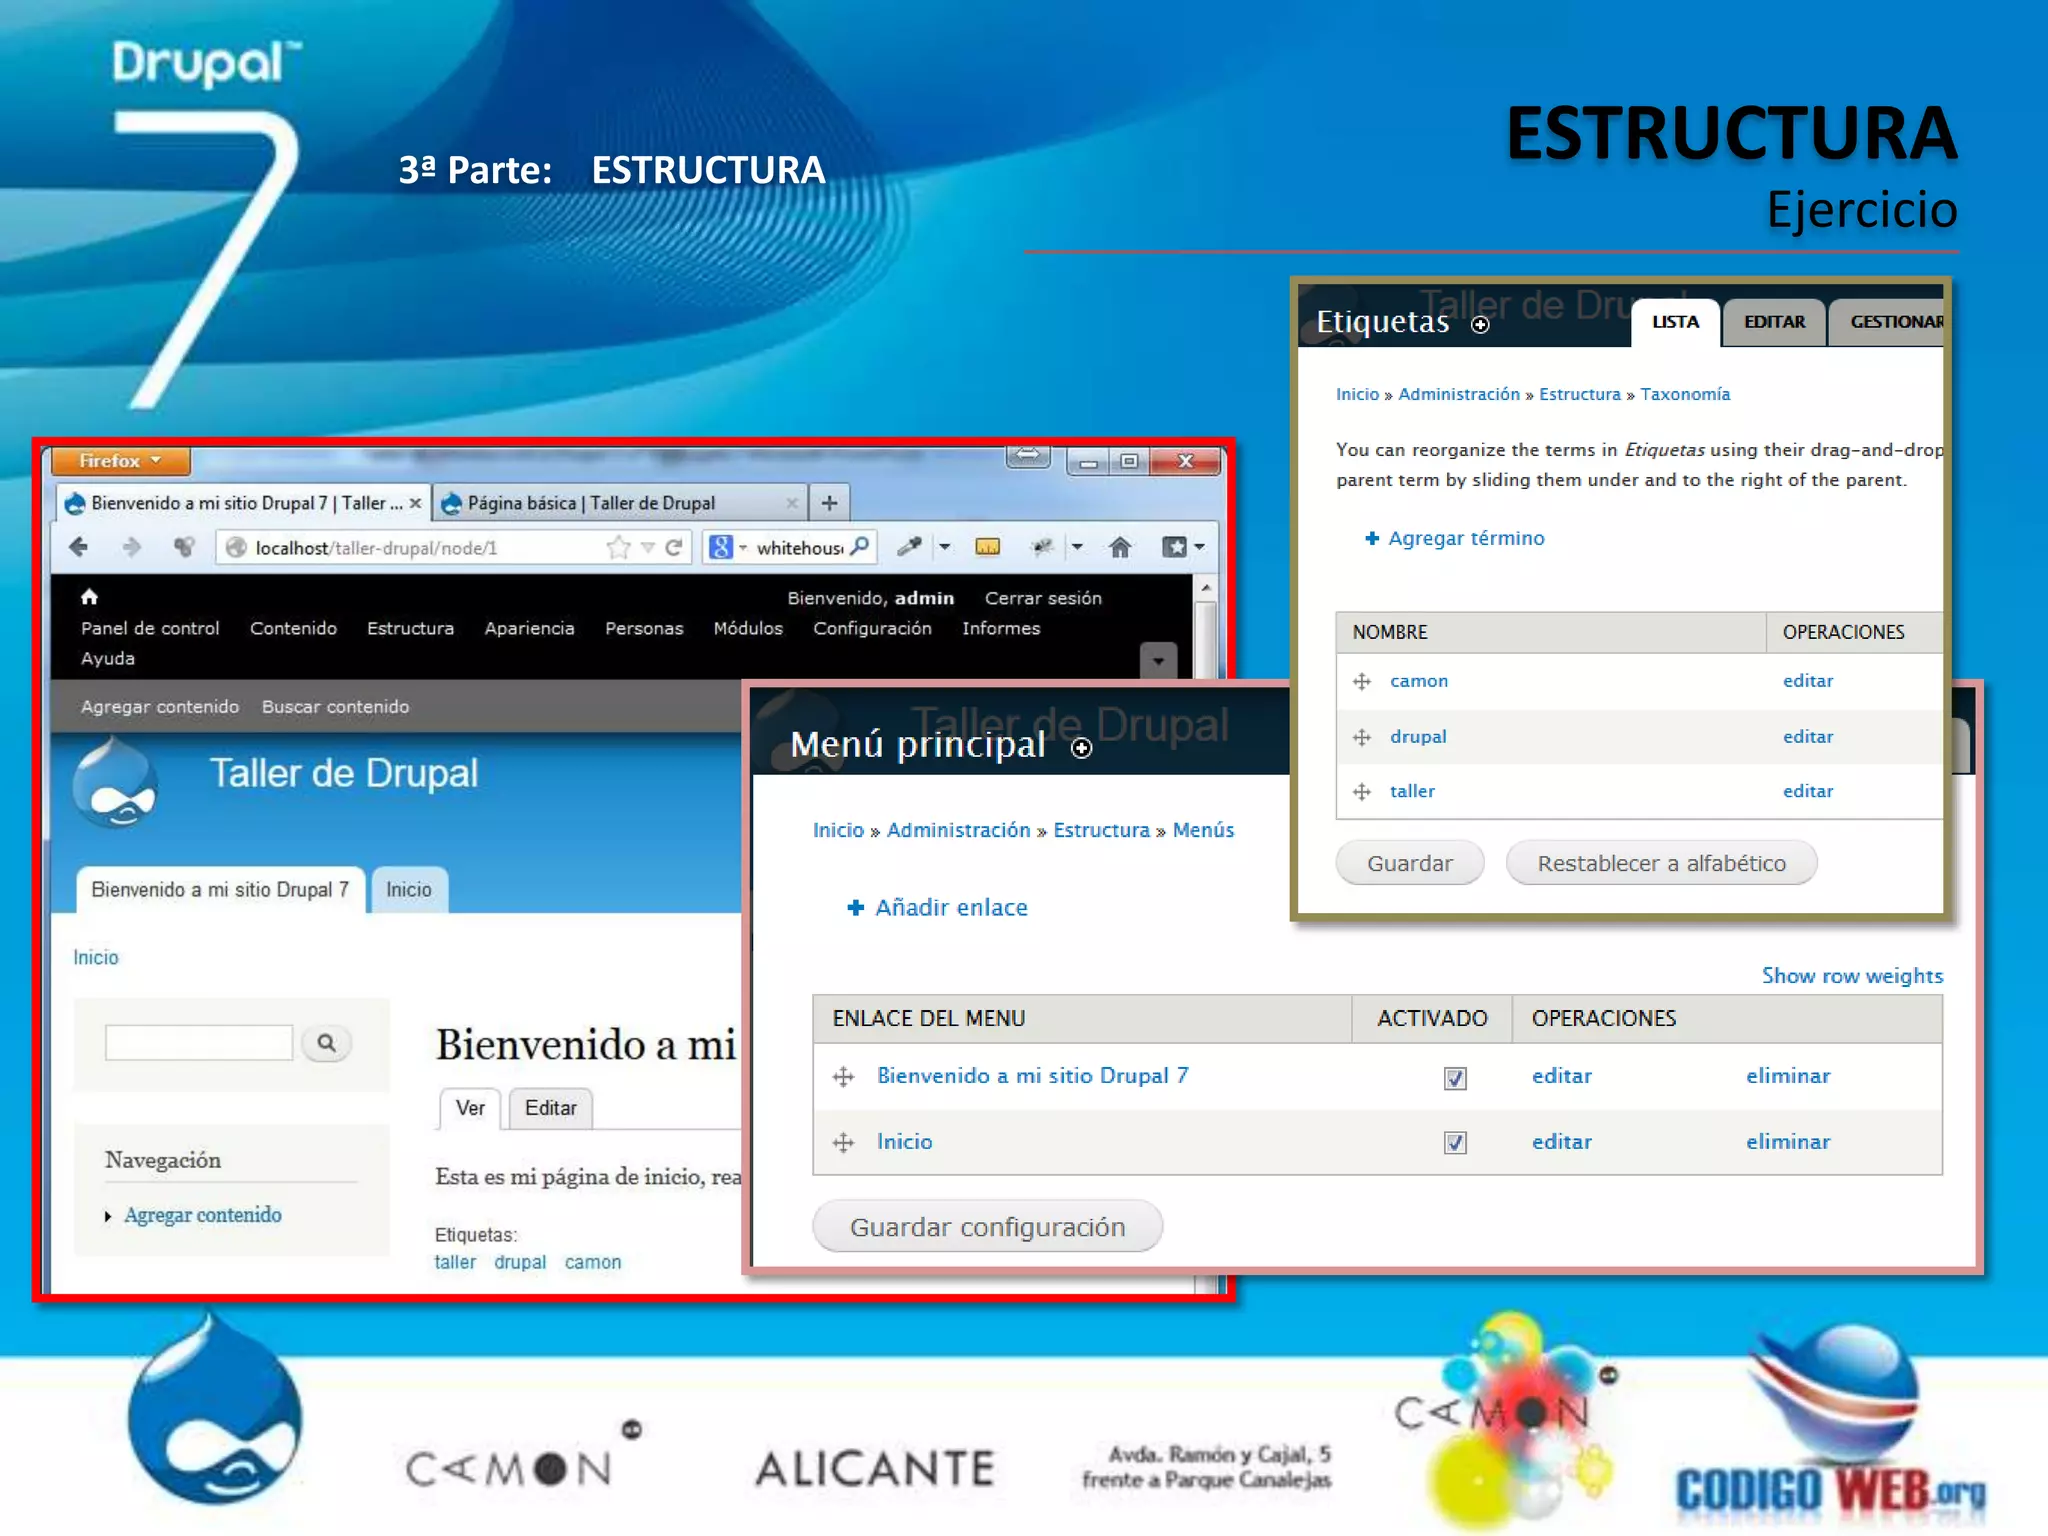Click Restablecer a alfabético button

coord(1661,863)
